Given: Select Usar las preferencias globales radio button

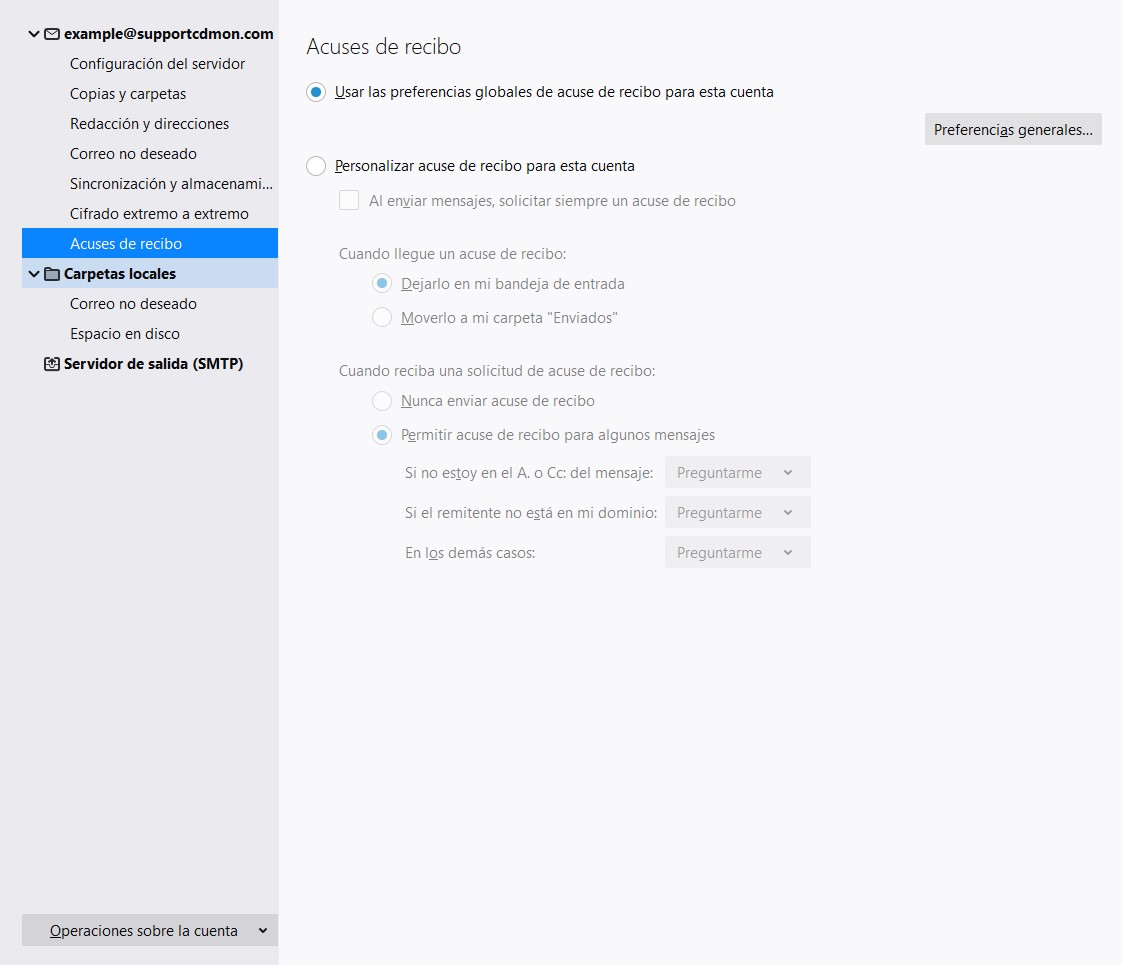Looking at the screenshot, I should [x=316, y=92].
